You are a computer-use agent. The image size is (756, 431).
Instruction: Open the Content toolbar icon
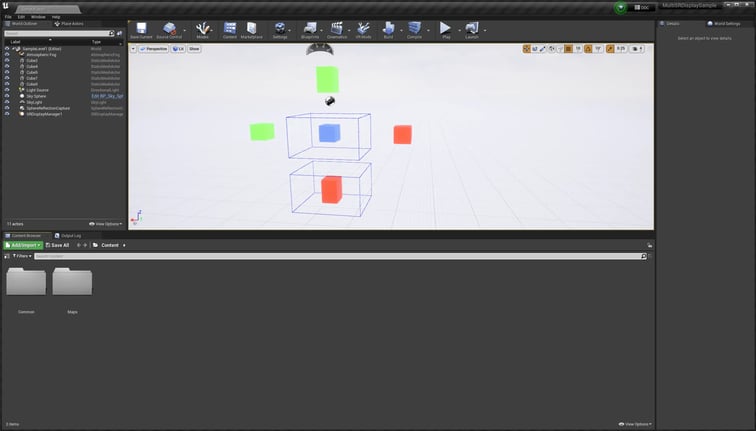point(230,30)
